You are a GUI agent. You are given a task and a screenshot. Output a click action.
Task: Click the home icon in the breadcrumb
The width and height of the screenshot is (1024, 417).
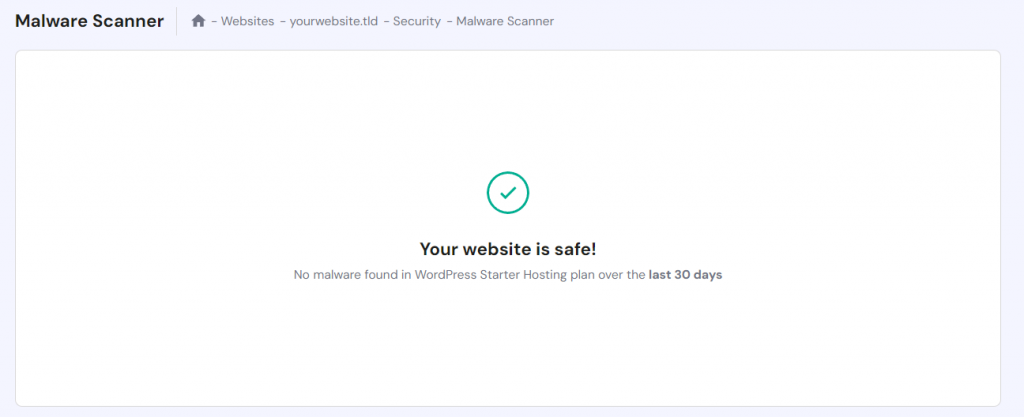tap(198, 21)
